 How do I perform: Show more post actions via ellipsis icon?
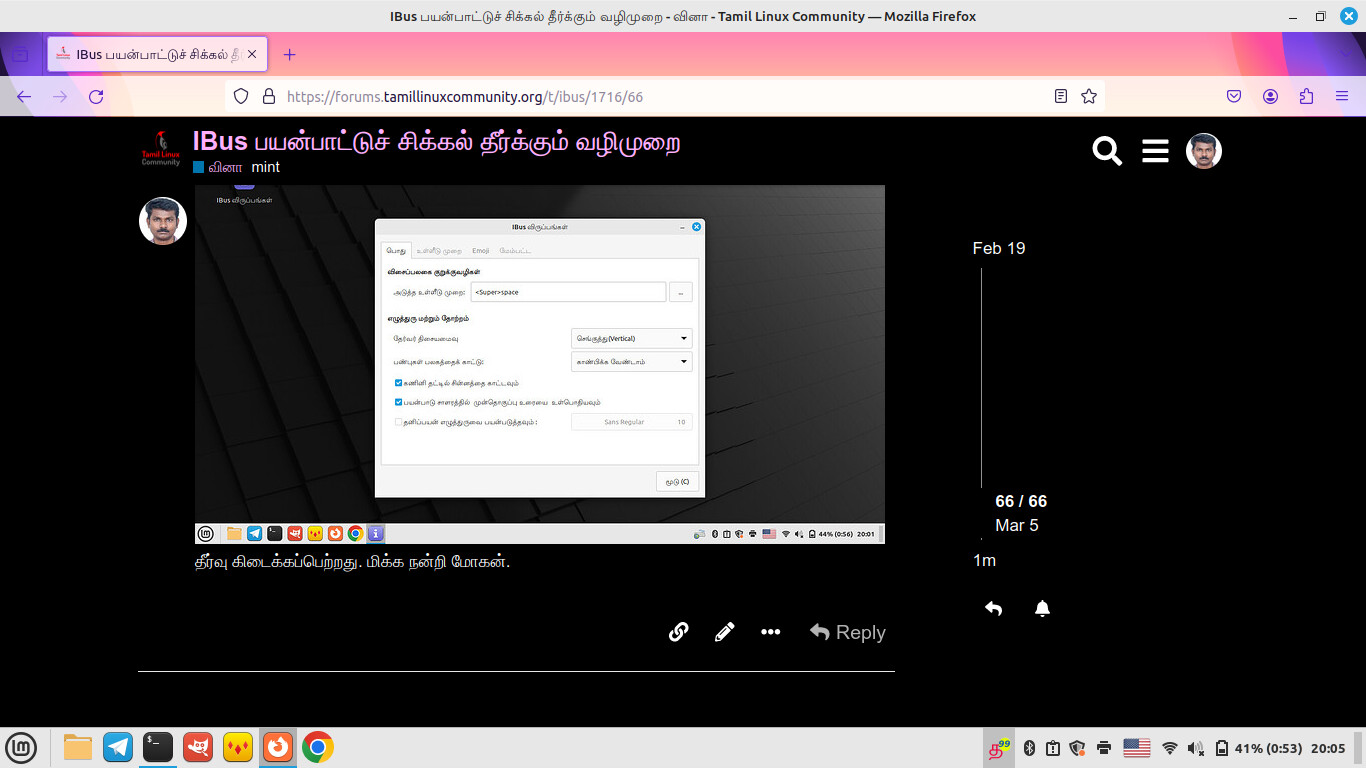770,632
